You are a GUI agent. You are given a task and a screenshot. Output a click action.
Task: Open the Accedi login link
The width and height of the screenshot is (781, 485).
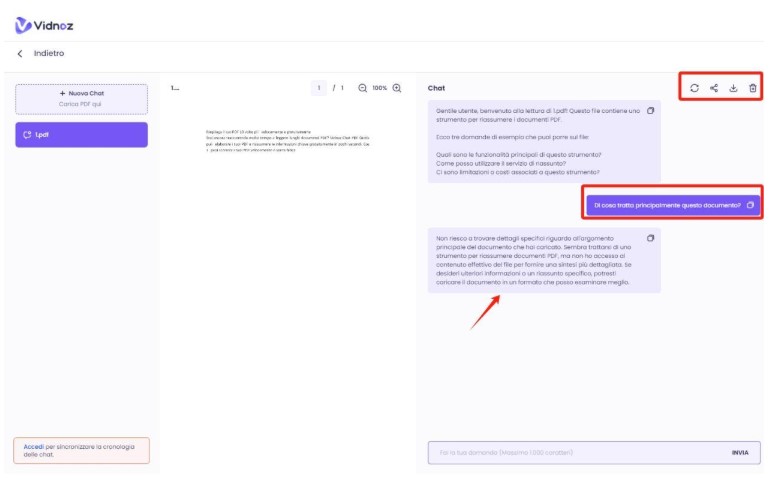coord(33,447)
